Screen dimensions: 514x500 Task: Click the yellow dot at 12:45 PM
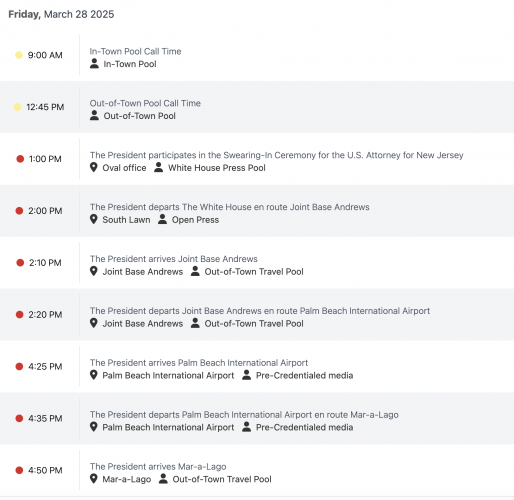[17, 107]
